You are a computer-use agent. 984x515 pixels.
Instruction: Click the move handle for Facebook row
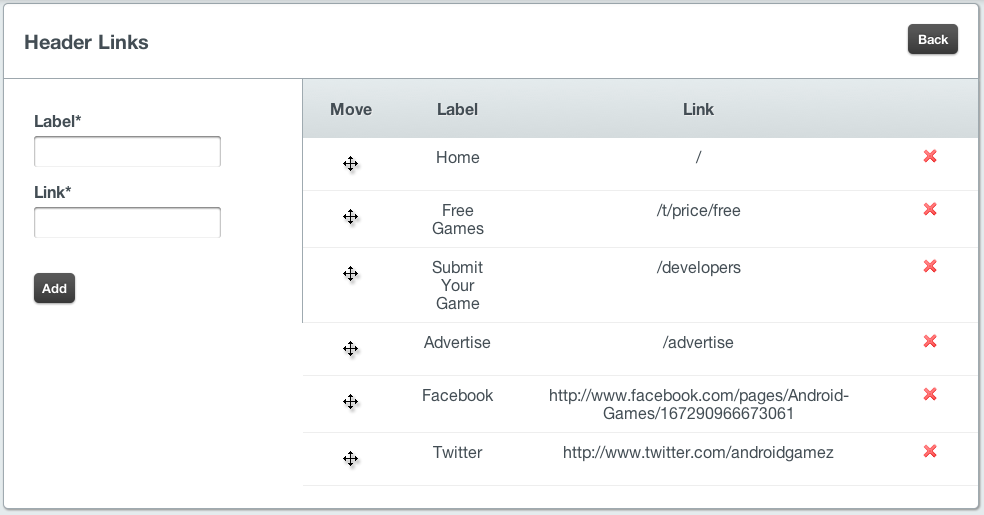point(351,402)
